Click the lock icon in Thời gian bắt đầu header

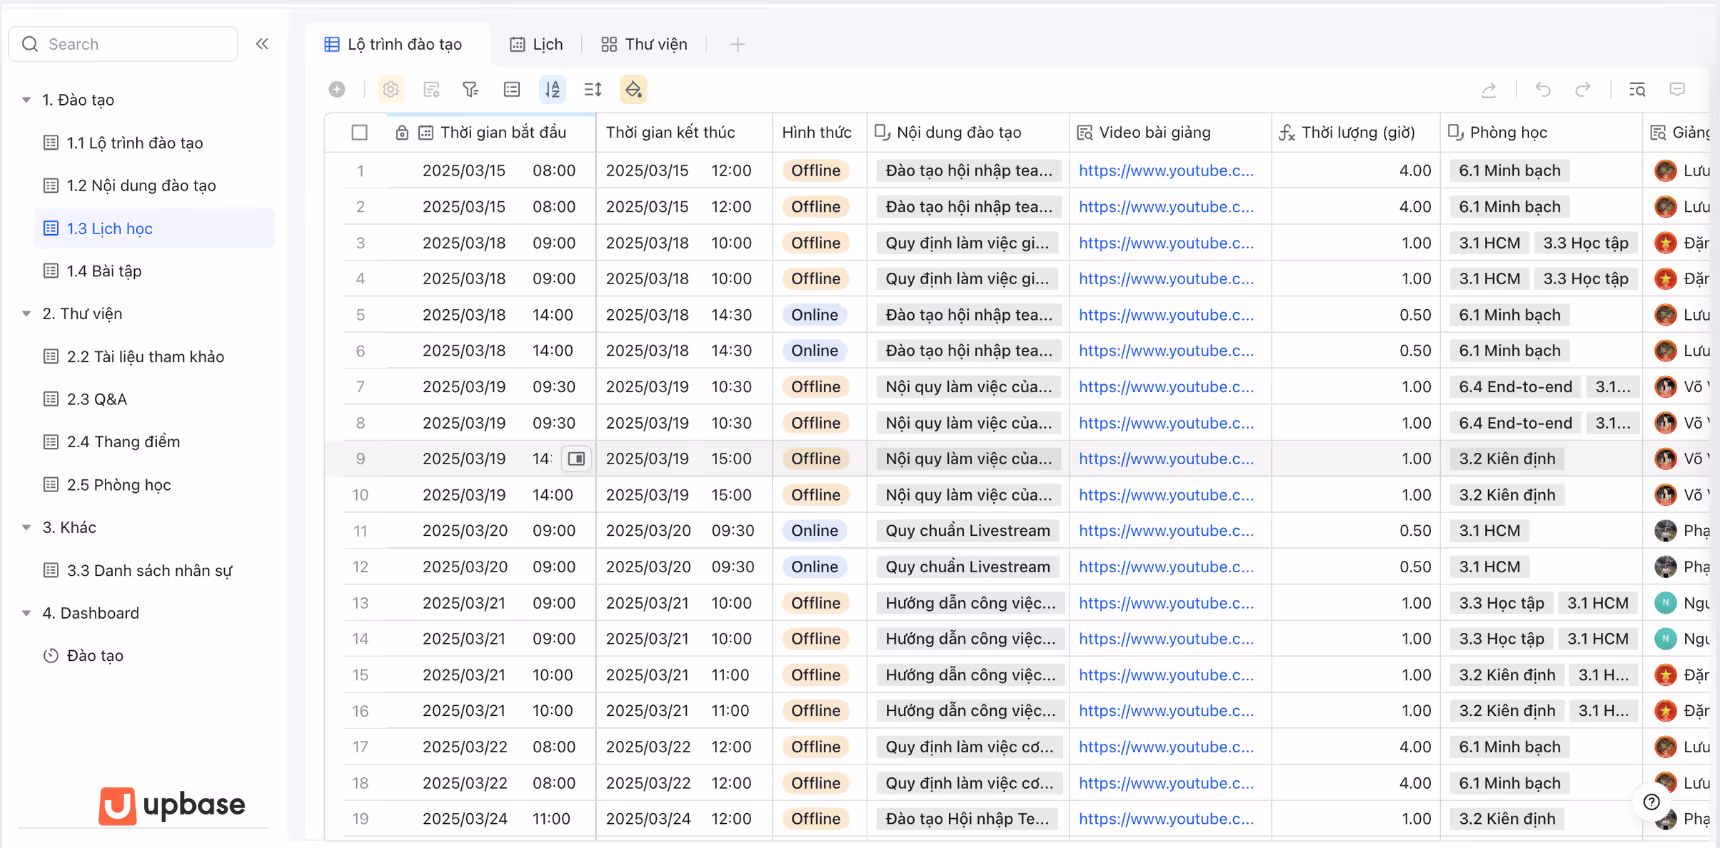click(402, 132)
